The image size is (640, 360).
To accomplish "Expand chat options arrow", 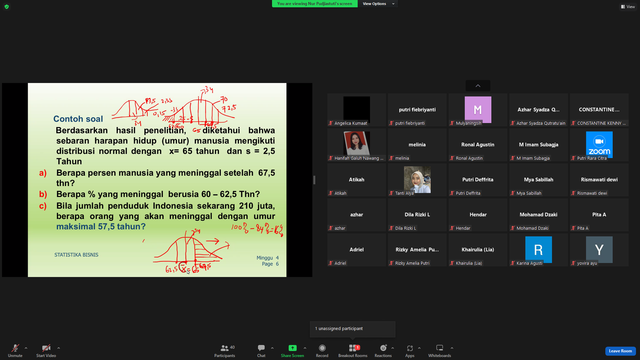I will coord(272,348).
